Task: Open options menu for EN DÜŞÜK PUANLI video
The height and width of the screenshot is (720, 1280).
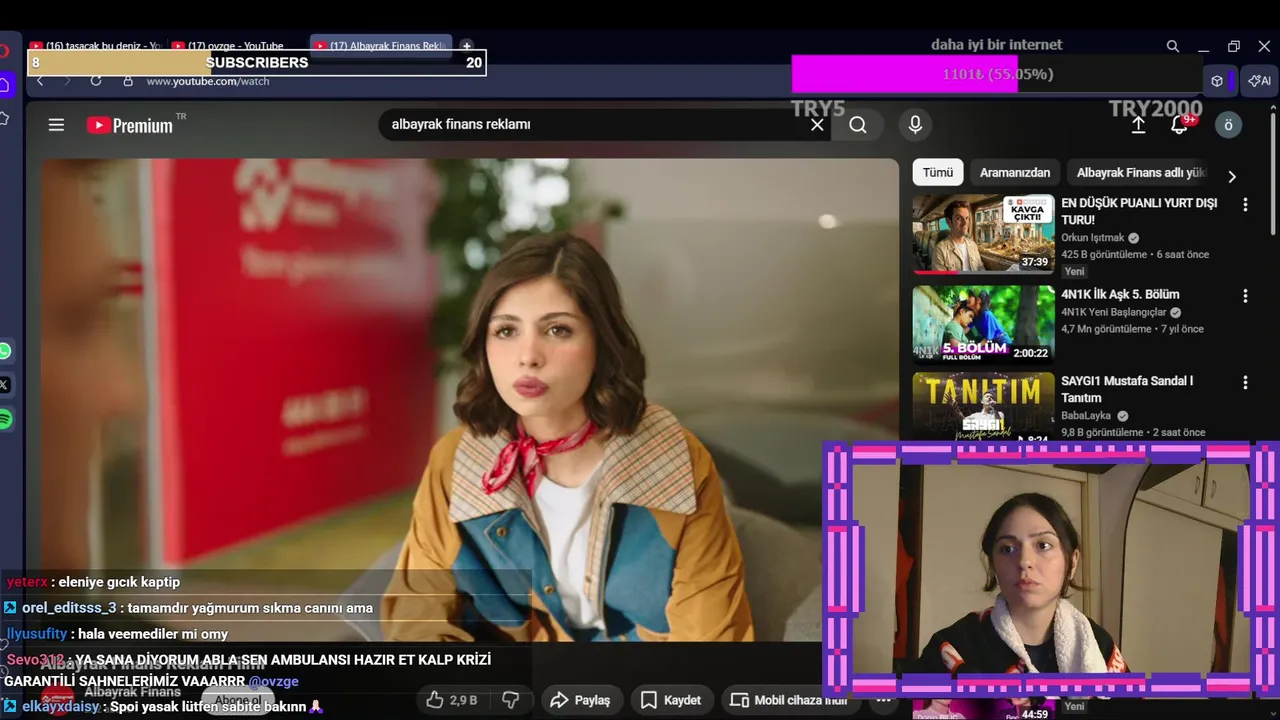Action: click(1245, 204)
